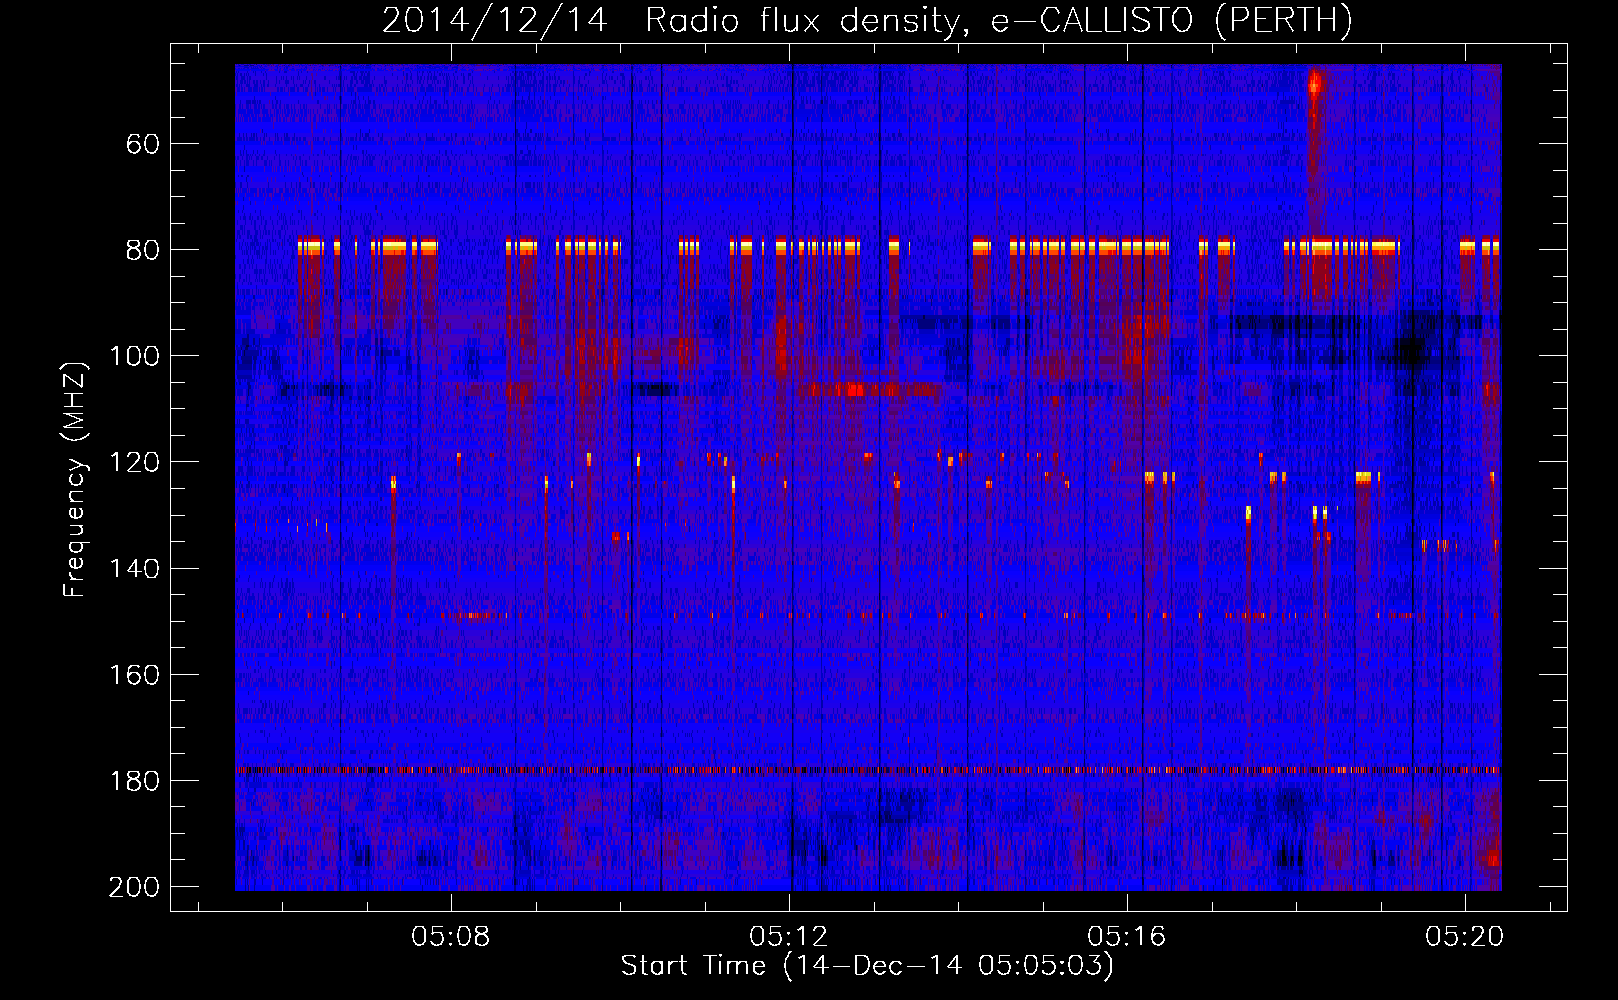Click the 'Start Time (14-Dec-14 05:05:03)' label

tap(867, 966)
